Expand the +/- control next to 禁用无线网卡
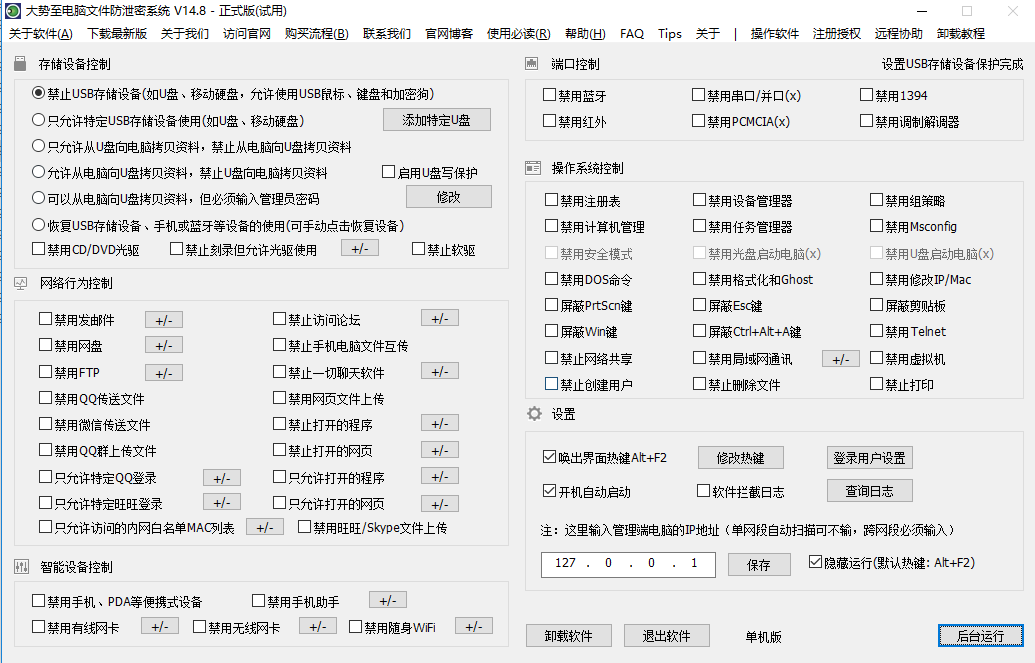1035x663 pixels. (316, 626)
